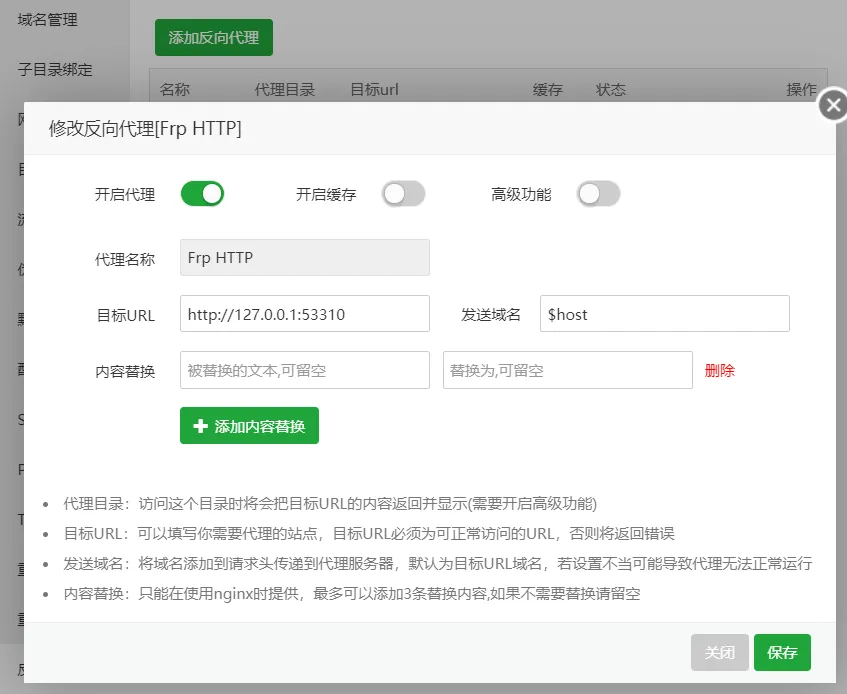Viewport: 847px width, 694px height.
Task: Disable the 开启代理 toggle
Action: (x=202, y=193)
